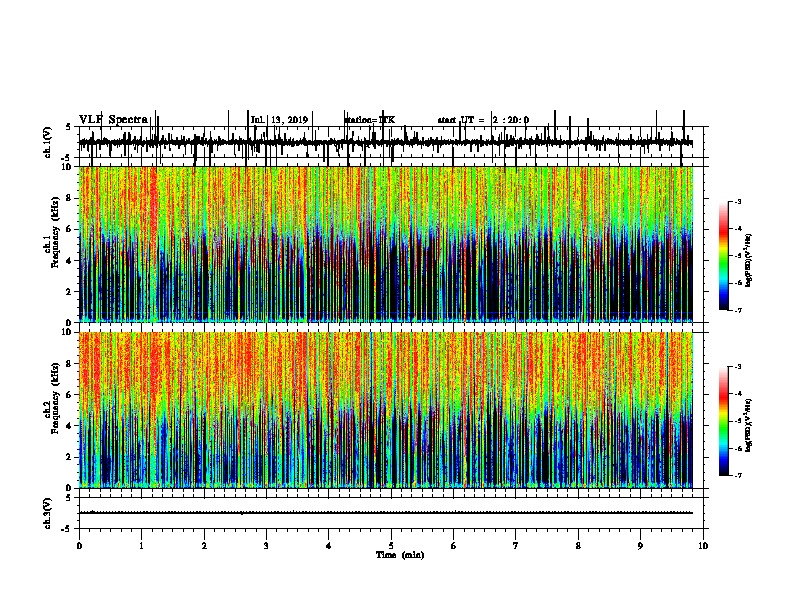
Task: Click the "station=ITK" header label
Action: 370,120
